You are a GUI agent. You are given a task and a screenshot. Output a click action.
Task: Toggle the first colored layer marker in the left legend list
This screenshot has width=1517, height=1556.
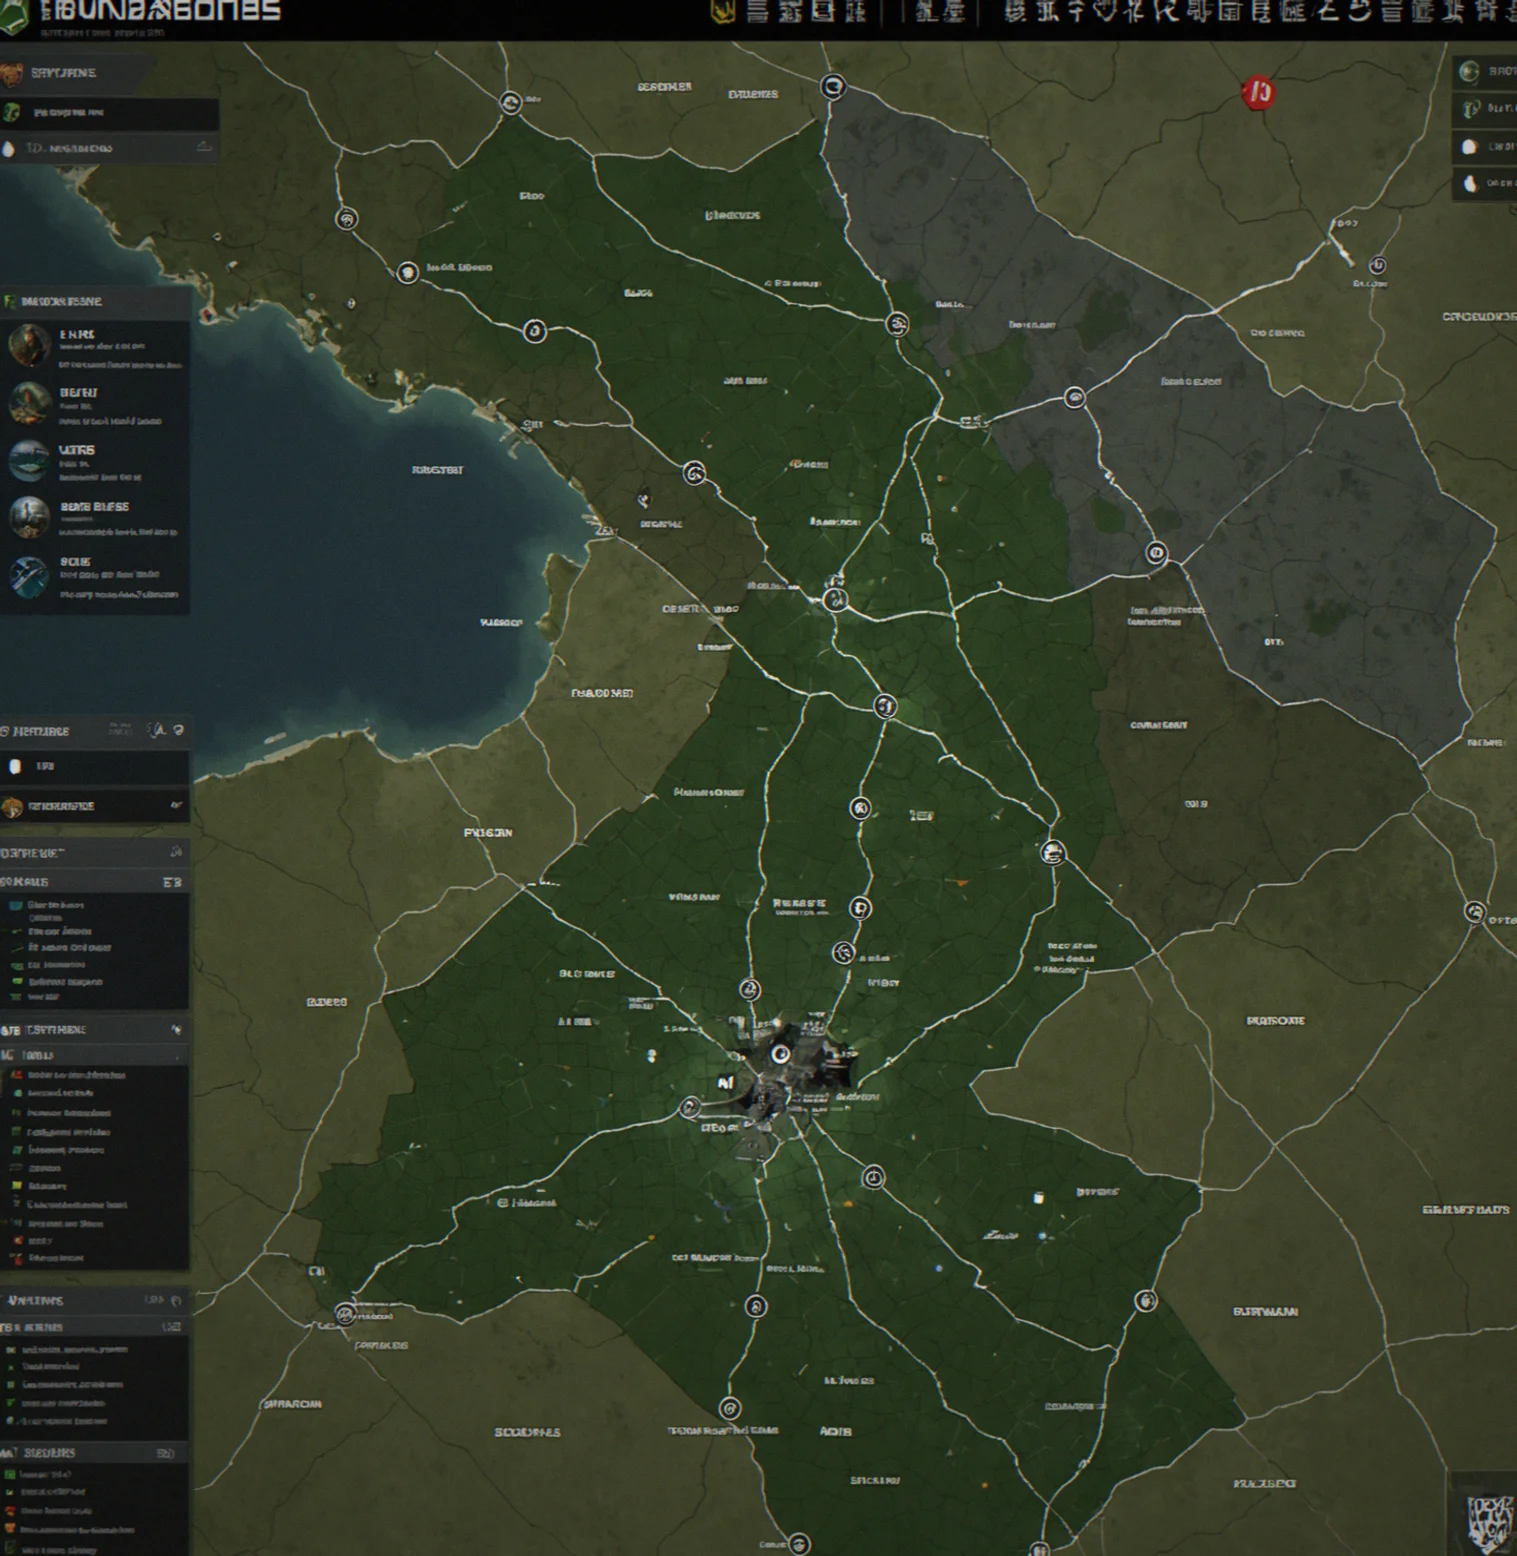pos(14,905)
